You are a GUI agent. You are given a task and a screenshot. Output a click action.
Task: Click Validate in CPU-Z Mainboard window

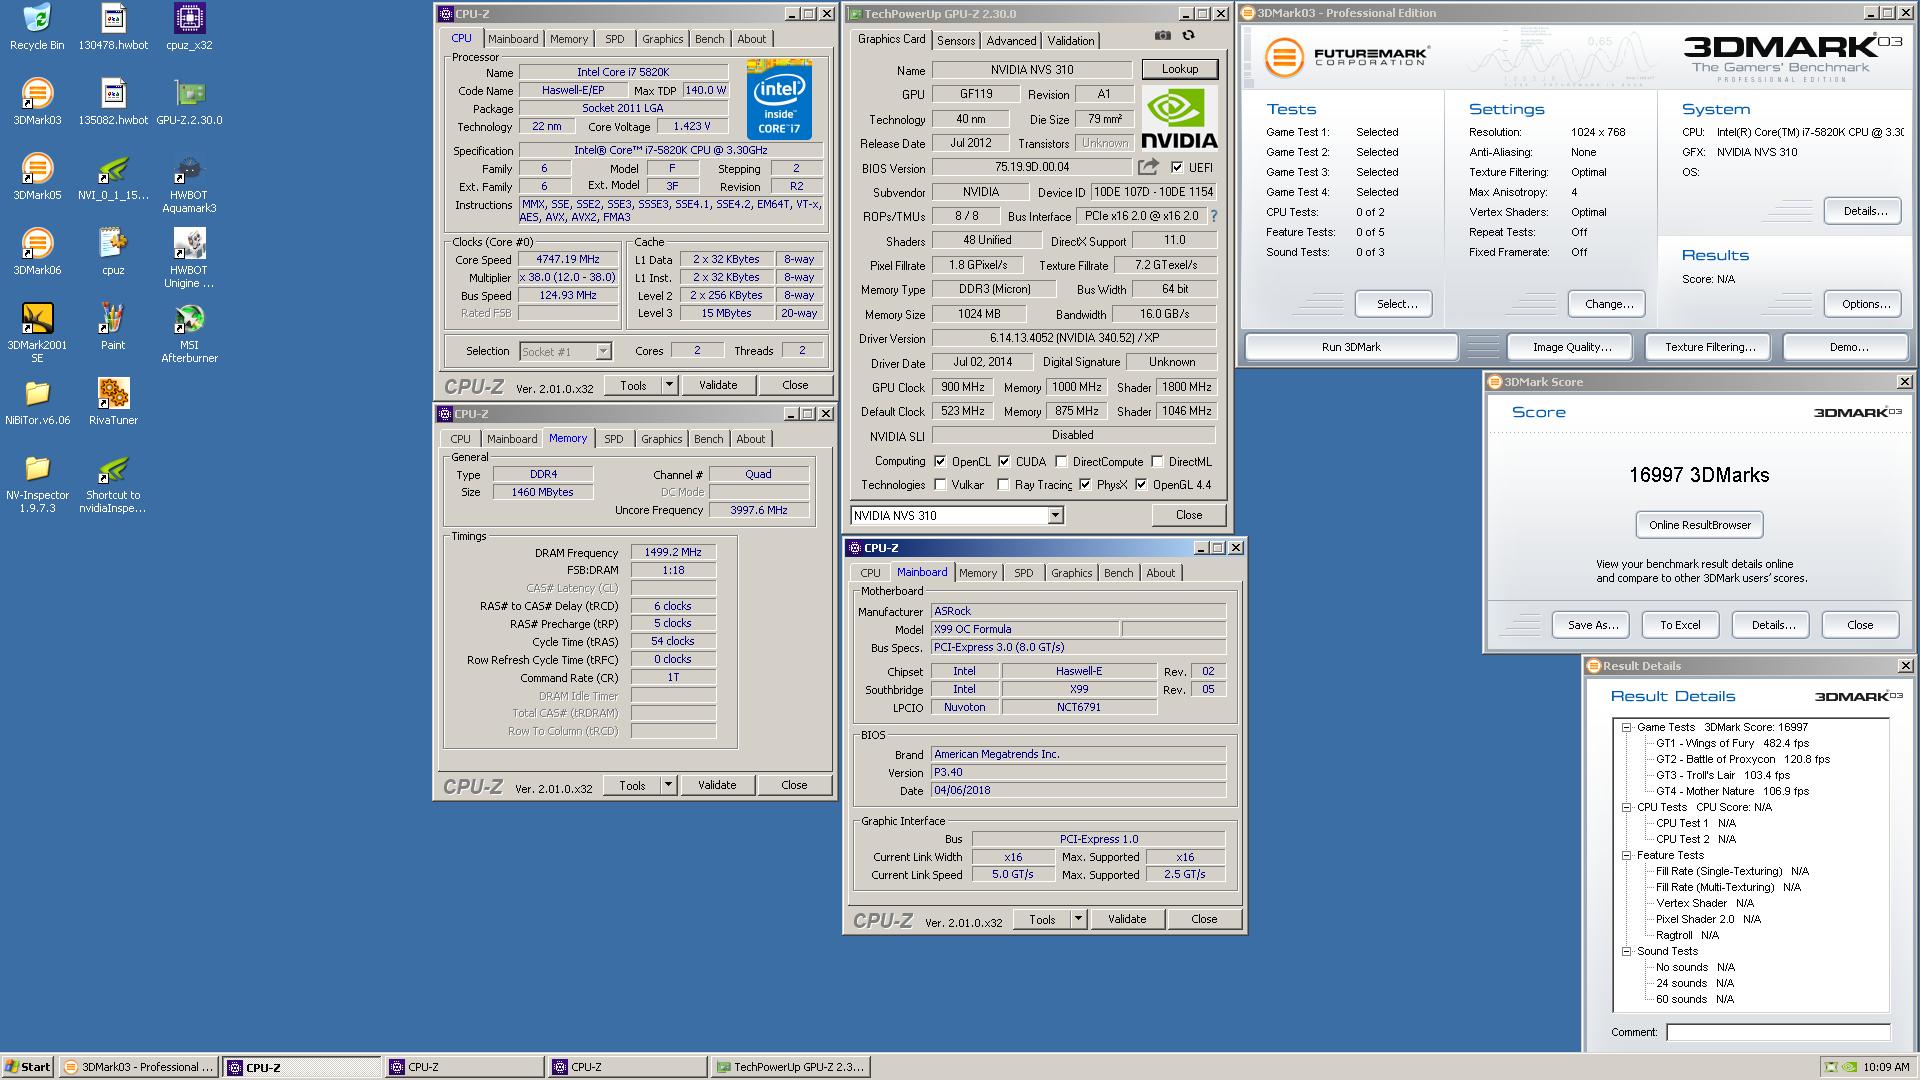tap(1127, 919)
